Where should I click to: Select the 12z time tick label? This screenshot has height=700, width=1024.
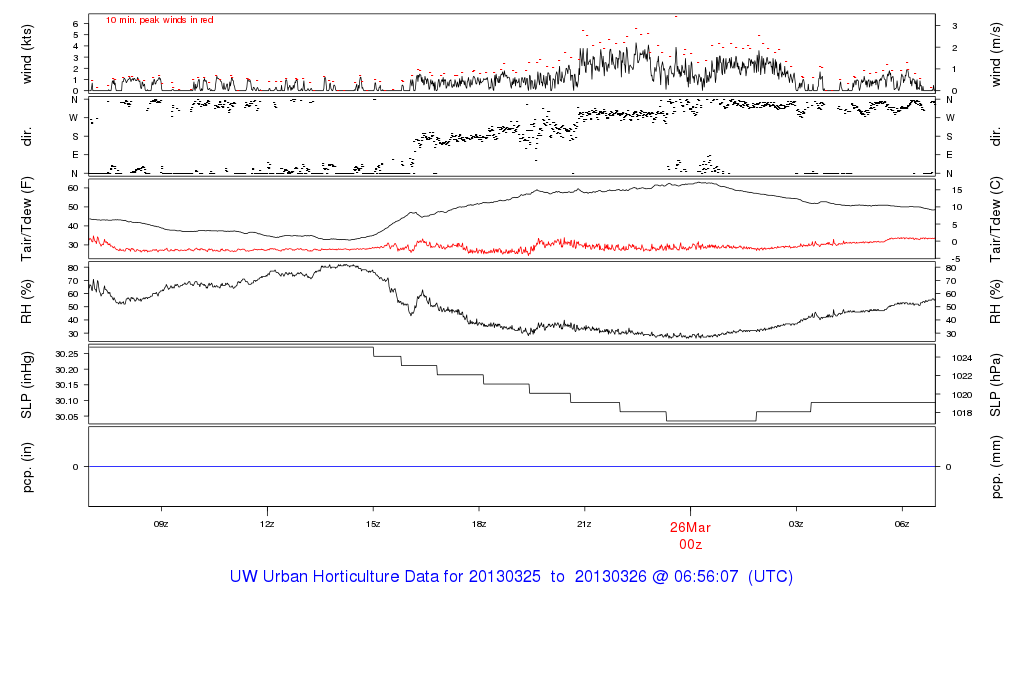click(267, 523)
